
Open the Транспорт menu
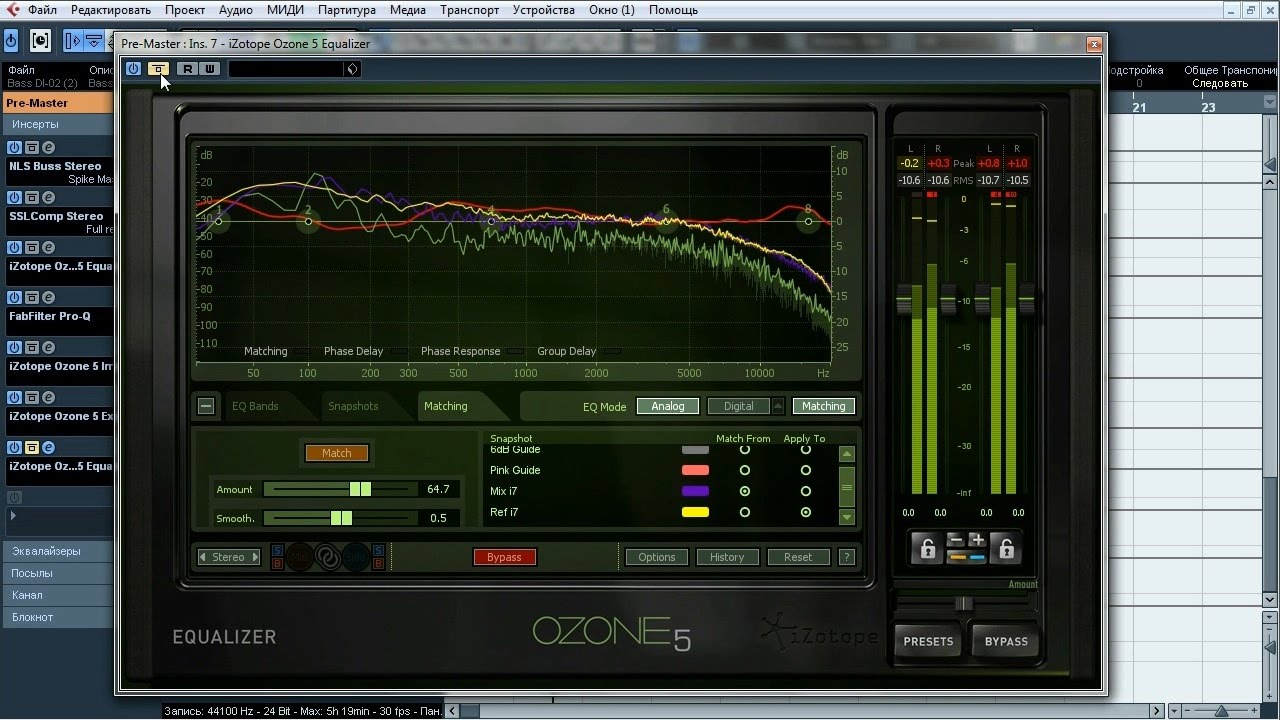[469, 10]
